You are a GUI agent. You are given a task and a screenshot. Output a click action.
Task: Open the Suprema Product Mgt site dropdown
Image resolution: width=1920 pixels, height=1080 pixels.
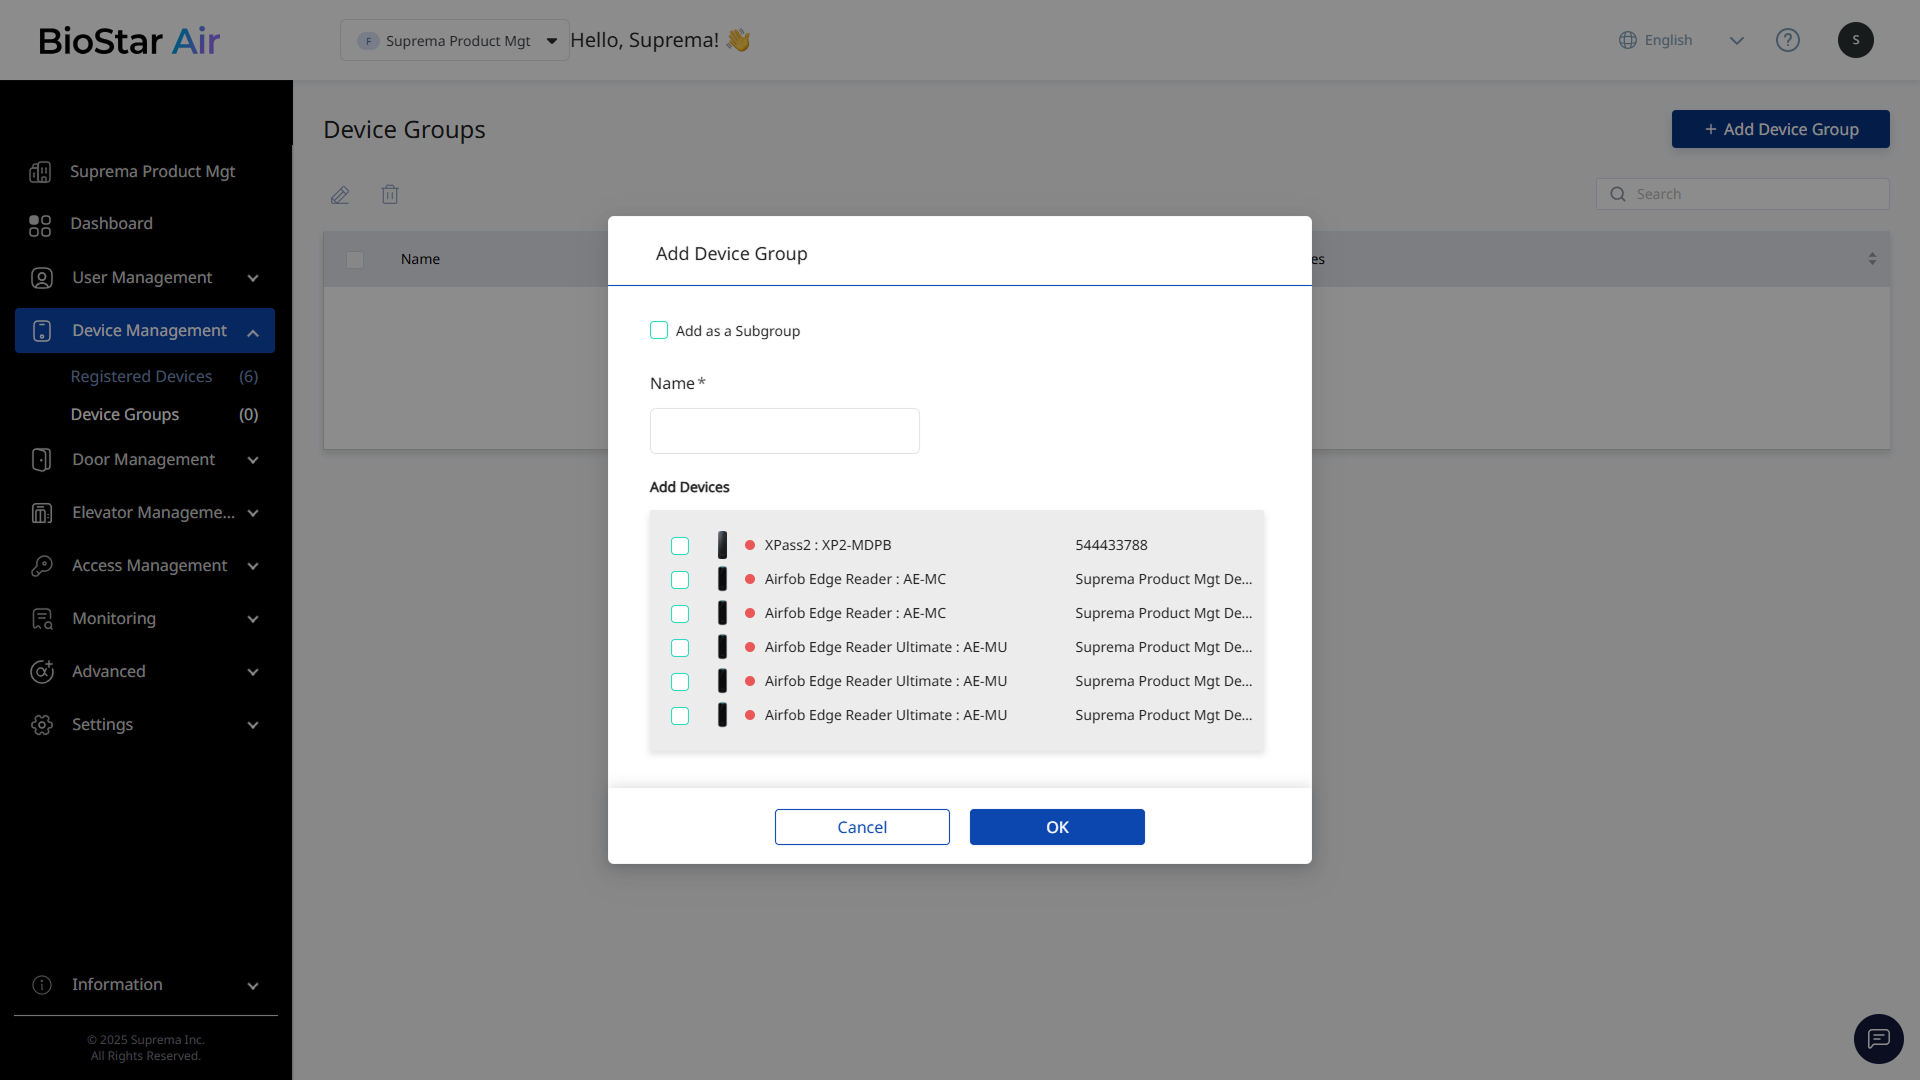coord(455,41)
